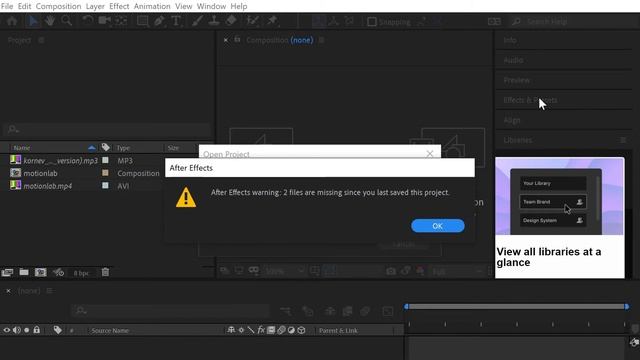Open the Effect menu

pos(119,6)
